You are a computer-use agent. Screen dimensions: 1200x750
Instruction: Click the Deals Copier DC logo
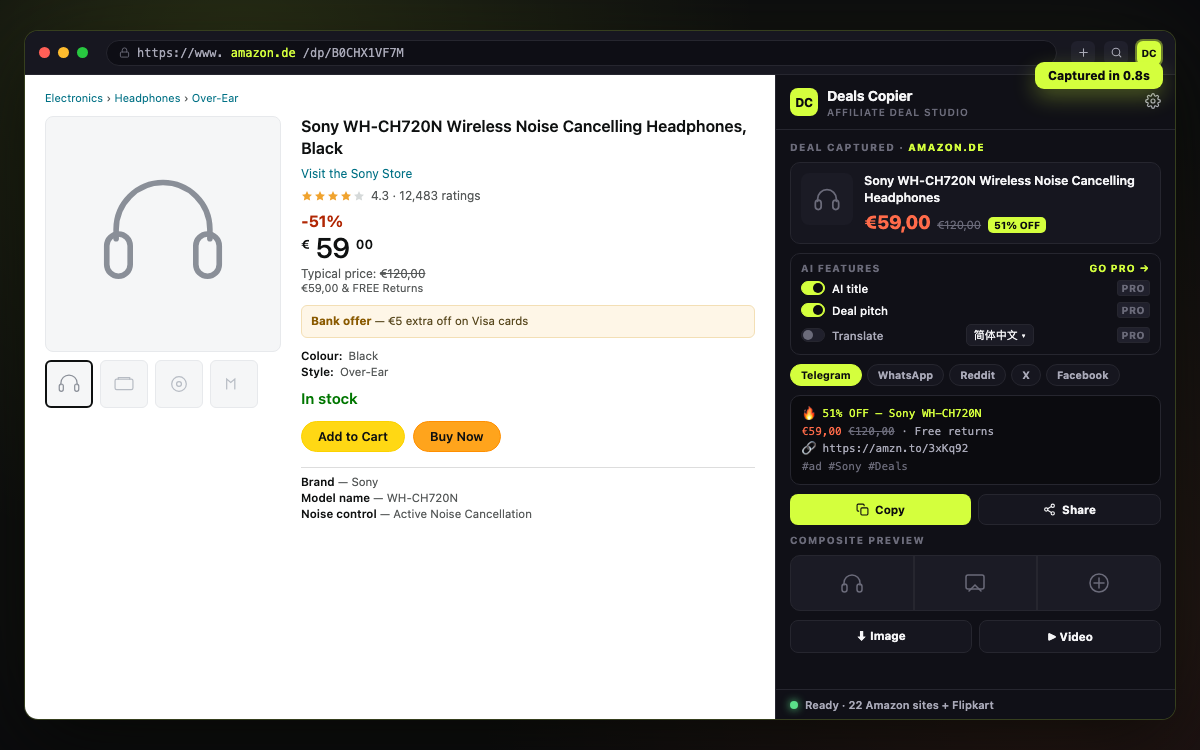(804, 102)
